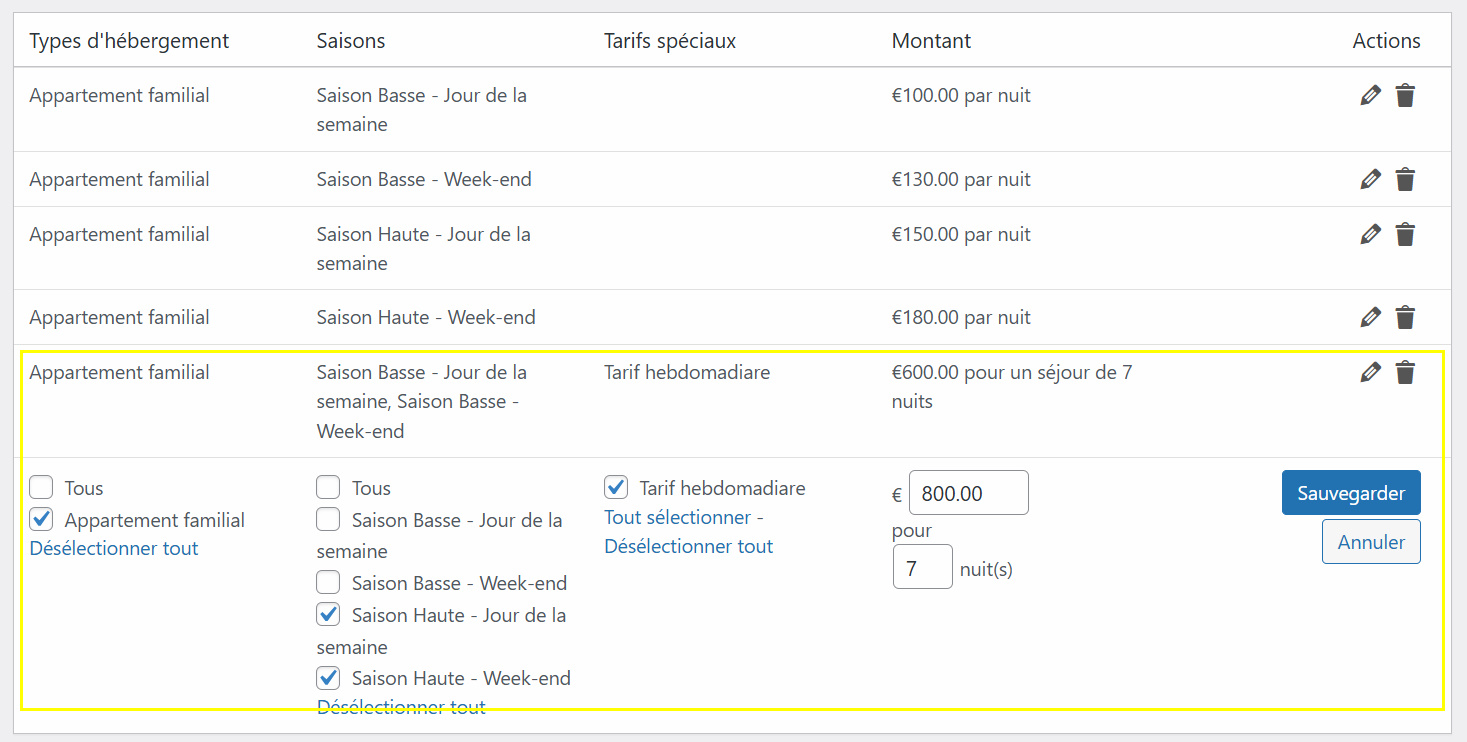Delete the €150.00 per night rate
Image resolution: width=1467 pixels, height=742 pixels.
click(x=1405, y=235)
